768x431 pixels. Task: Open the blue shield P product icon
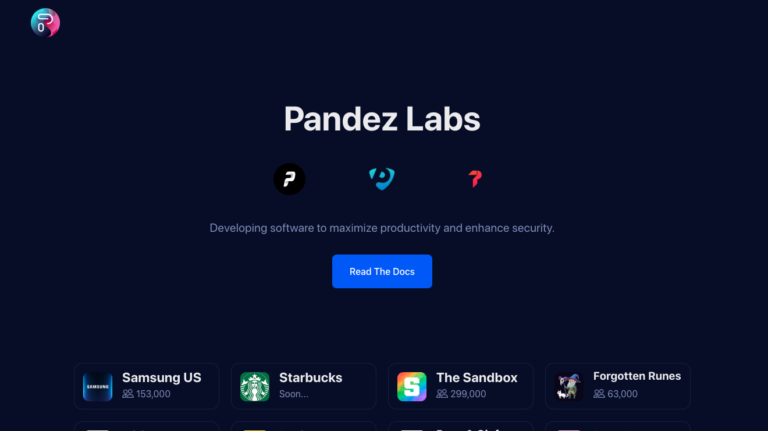click(x=382, y=178)
